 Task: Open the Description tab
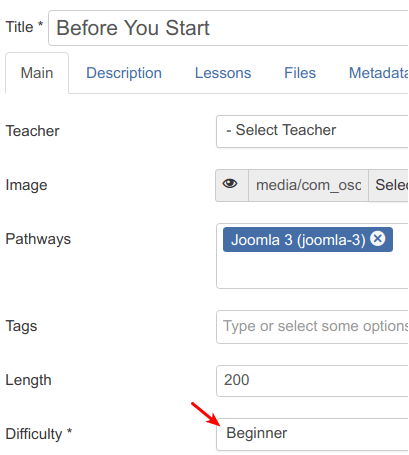[x=124, y=73]
